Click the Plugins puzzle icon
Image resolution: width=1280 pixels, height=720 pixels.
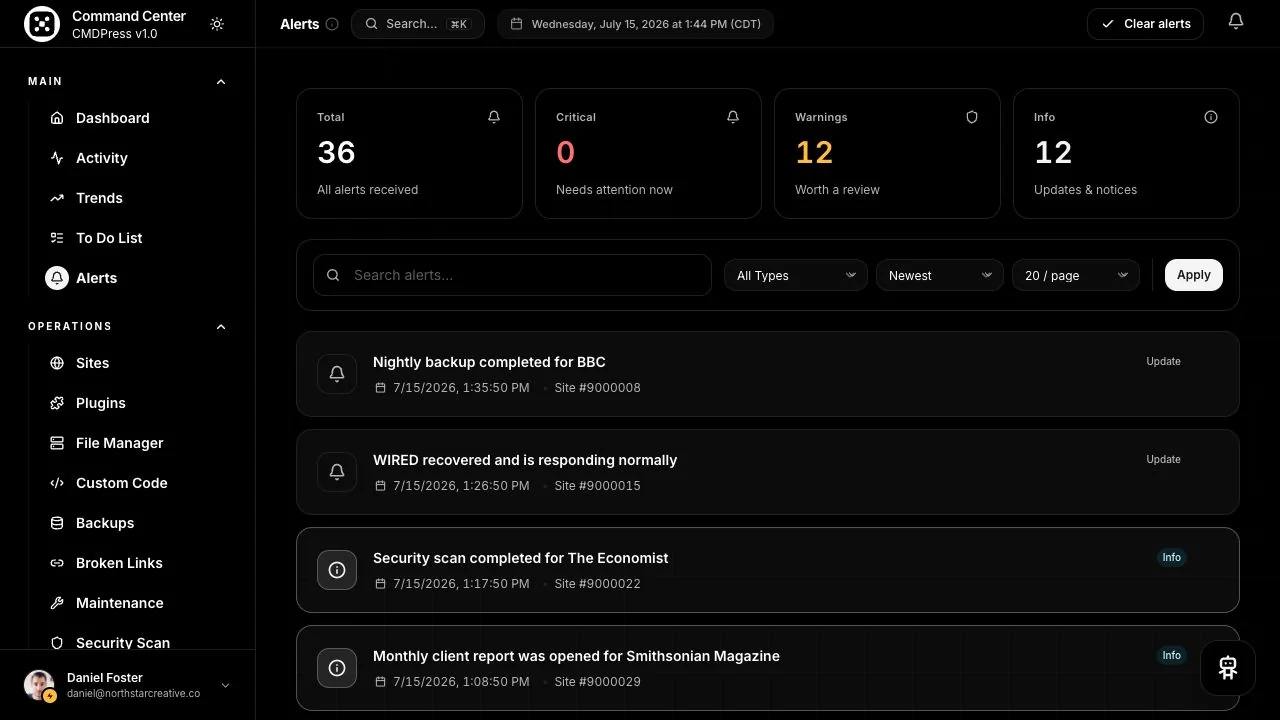(x=57, y=403)
